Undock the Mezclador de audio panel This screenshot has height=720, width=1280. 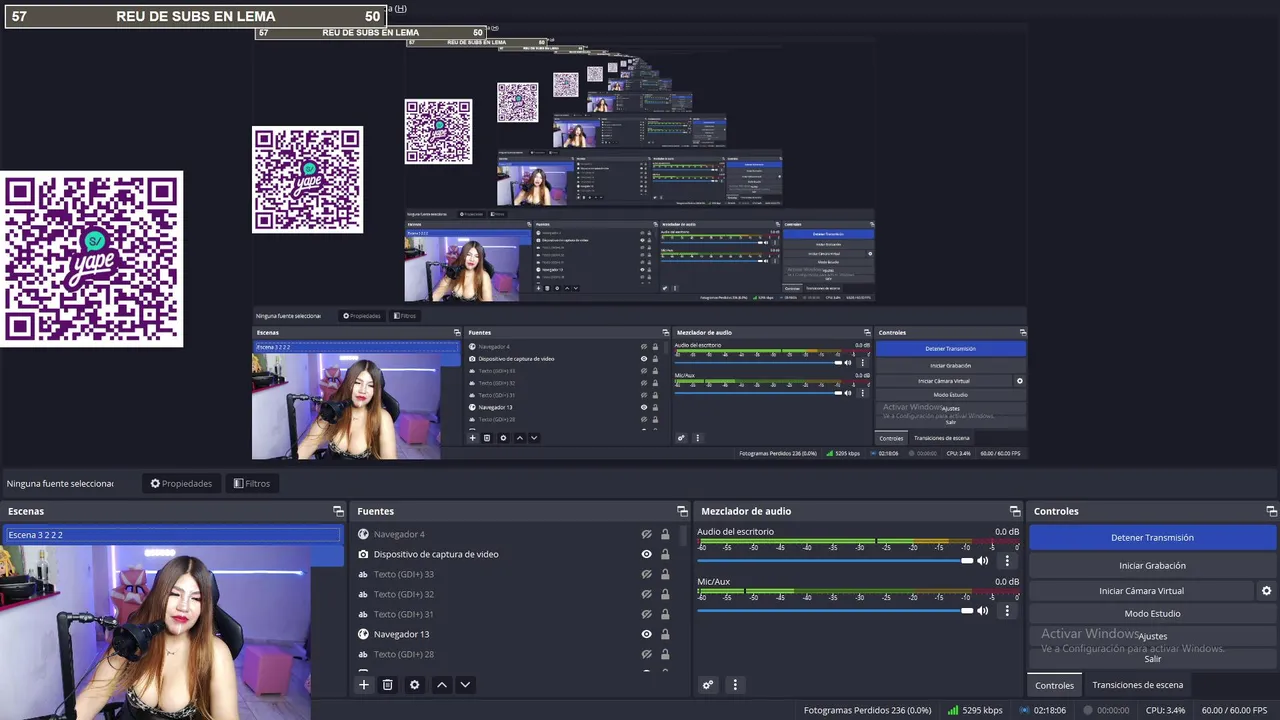point(1015,511)
